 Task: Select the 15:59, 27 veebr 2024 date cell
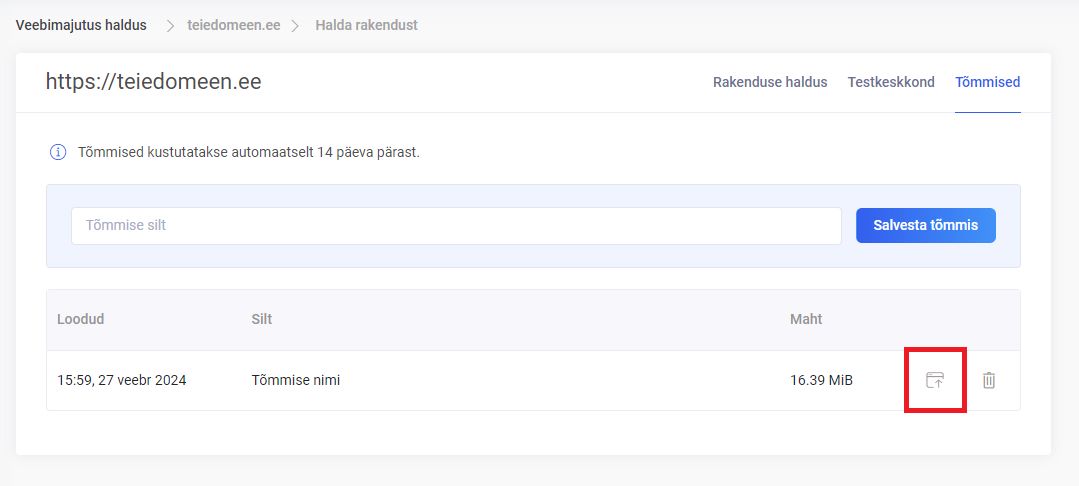coord(122,380)
